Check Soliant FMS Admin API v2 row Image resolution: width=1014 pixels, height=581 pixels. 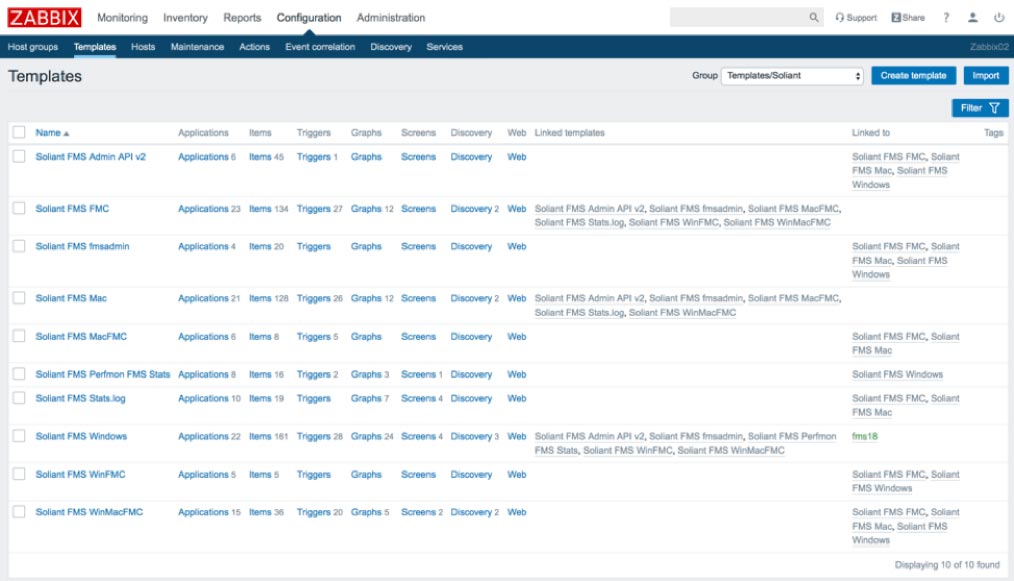19,156
